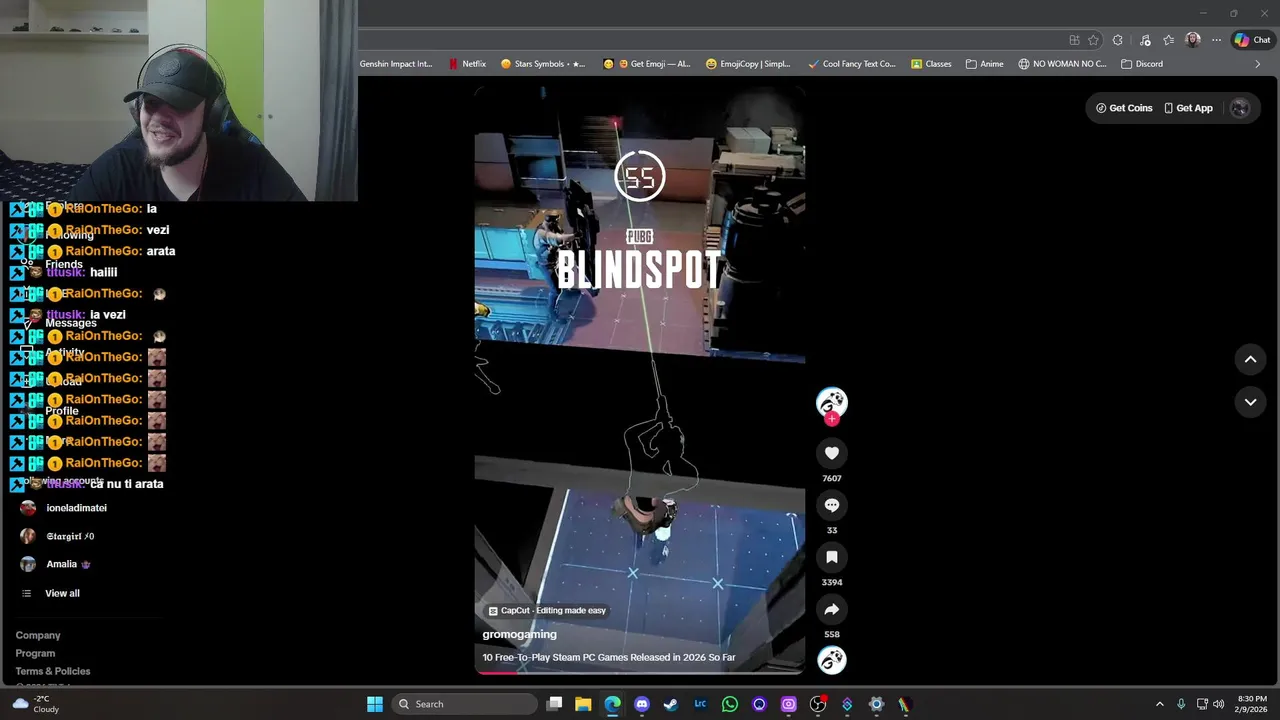Open the Netflix bookmark
This screenshot has width=1280, height=720.
point(467,64)
